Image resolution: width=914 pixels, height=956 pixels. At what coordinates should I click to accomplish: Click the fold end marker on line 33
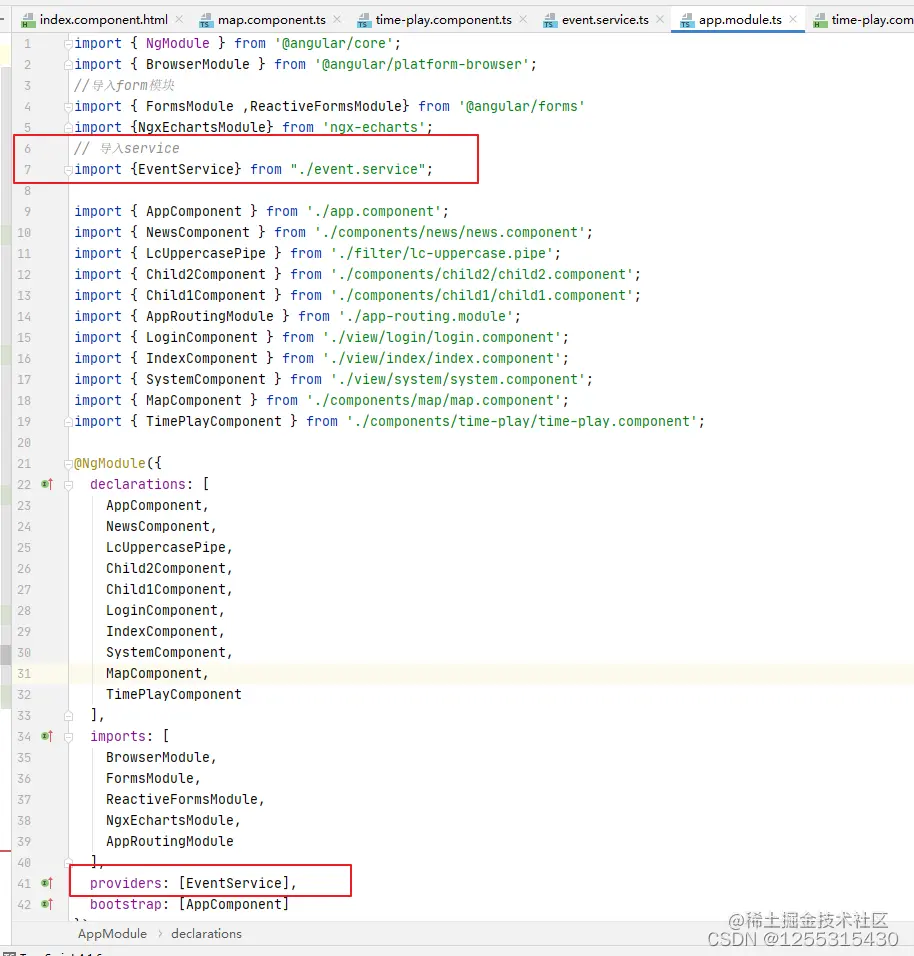coord(69,716)
